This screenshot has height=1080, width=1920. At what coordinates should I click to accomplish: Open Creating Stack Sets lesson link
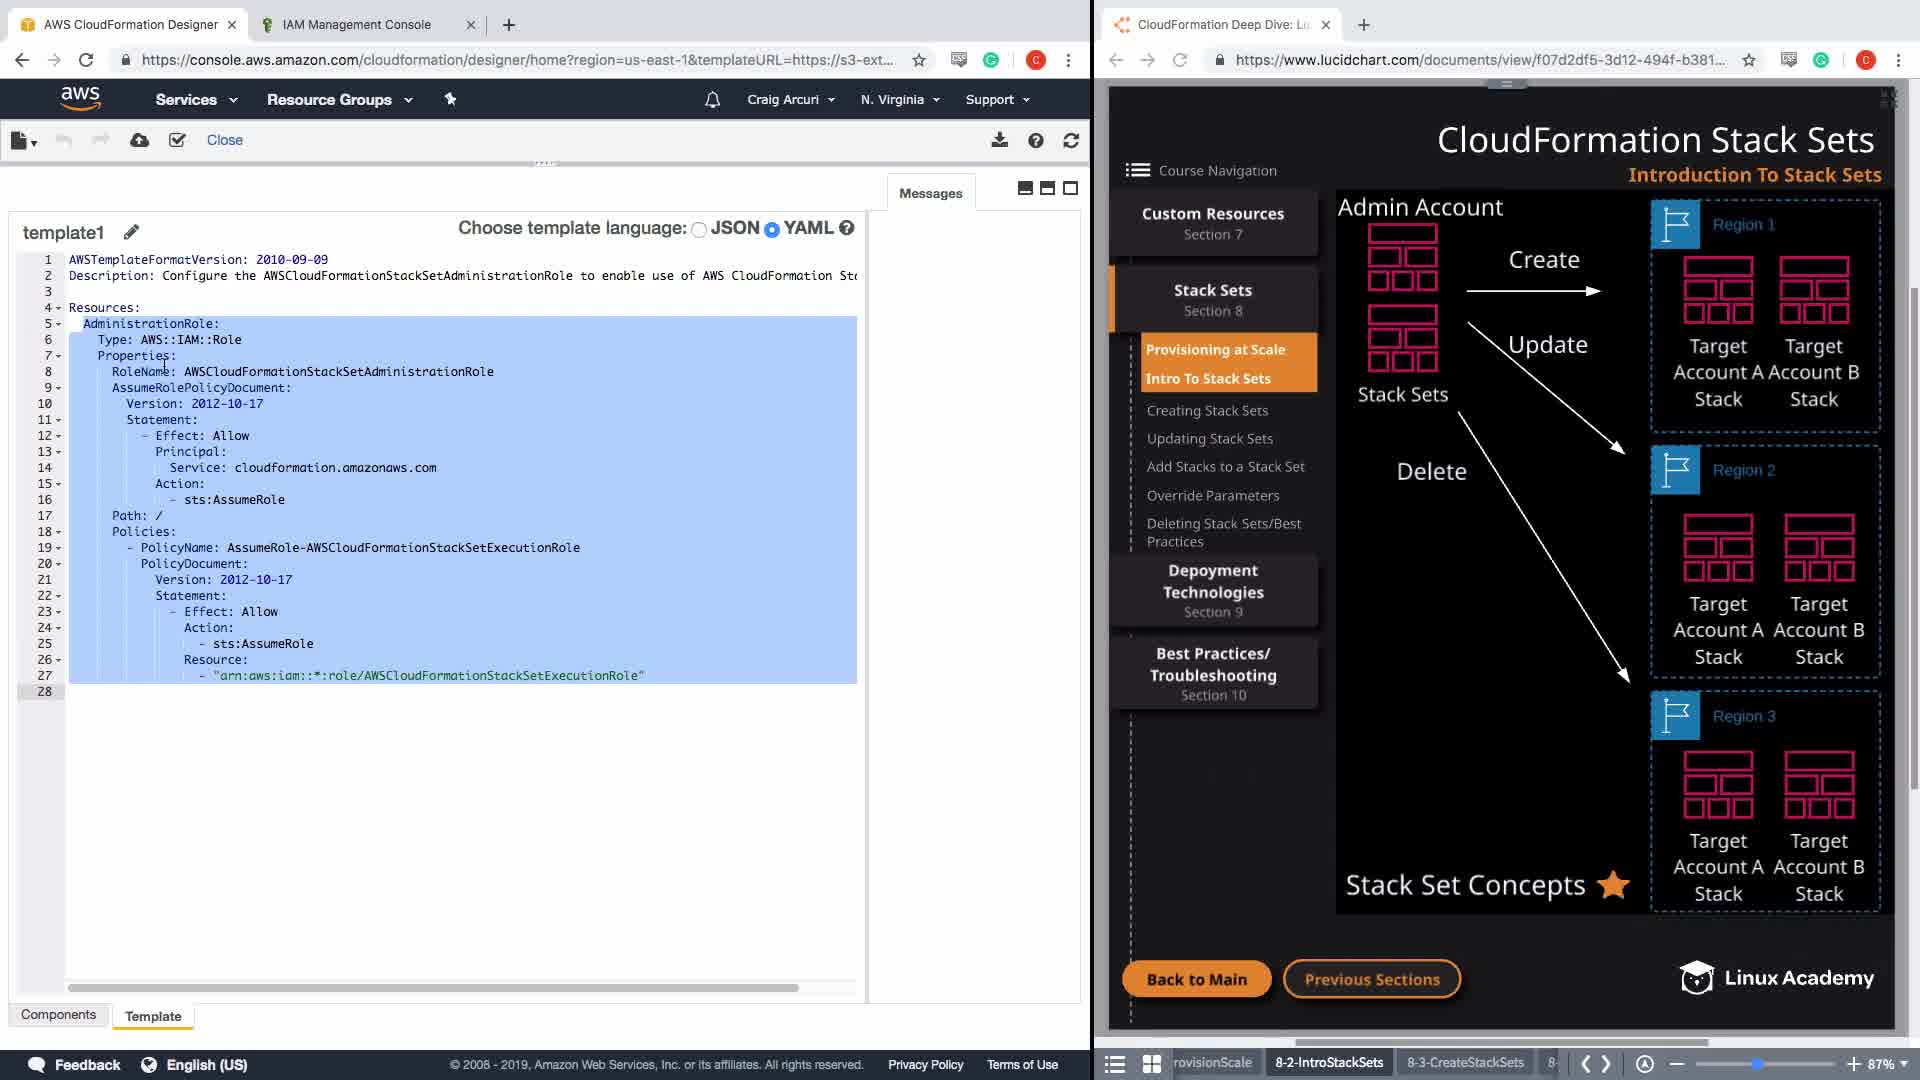1207,411
